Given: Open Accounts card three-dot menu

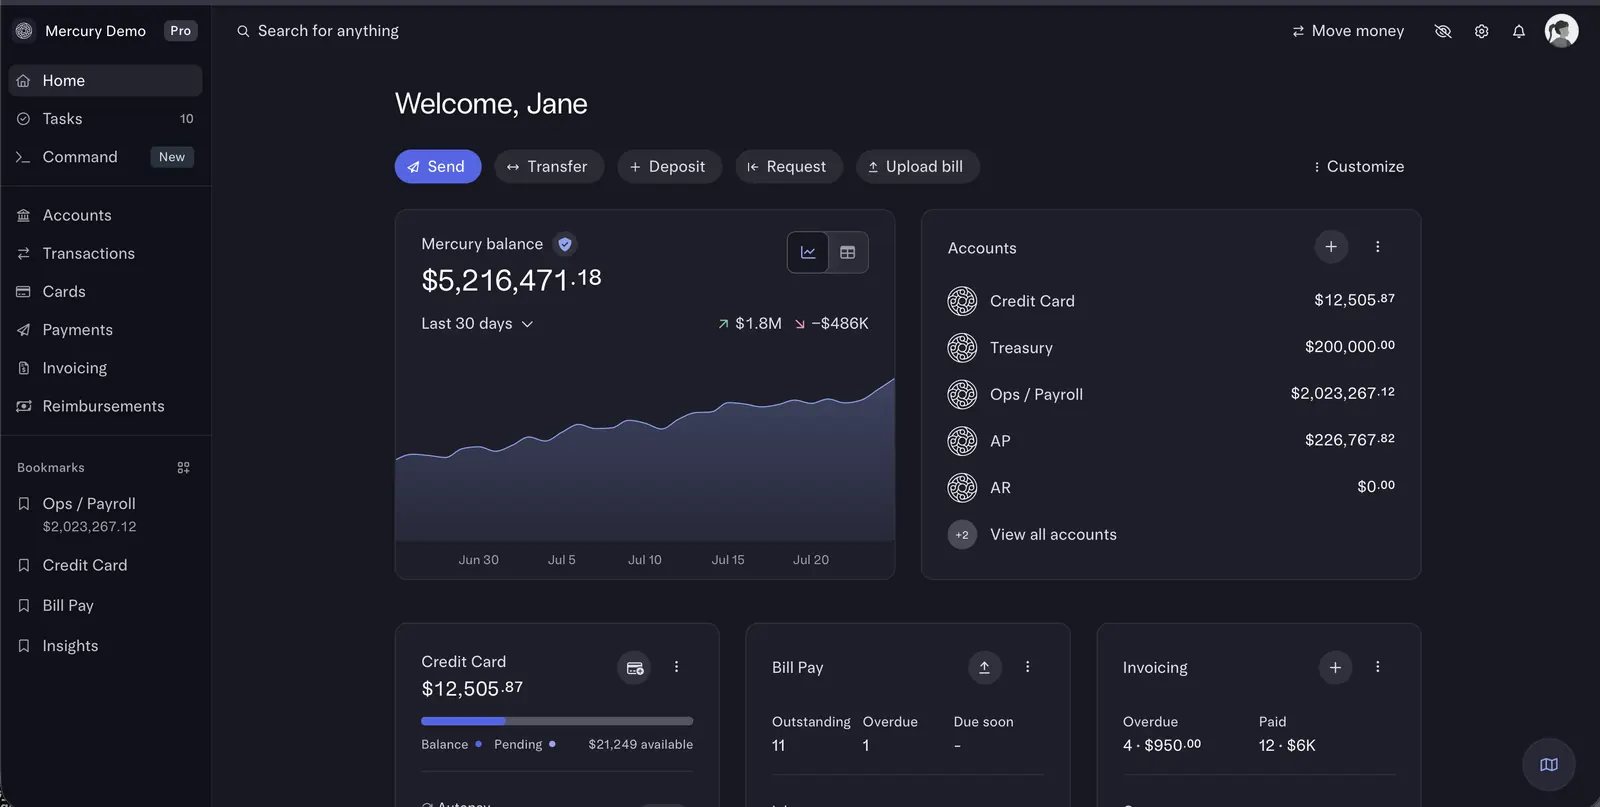Looking at the screenshot, I should coord(1377,247).
